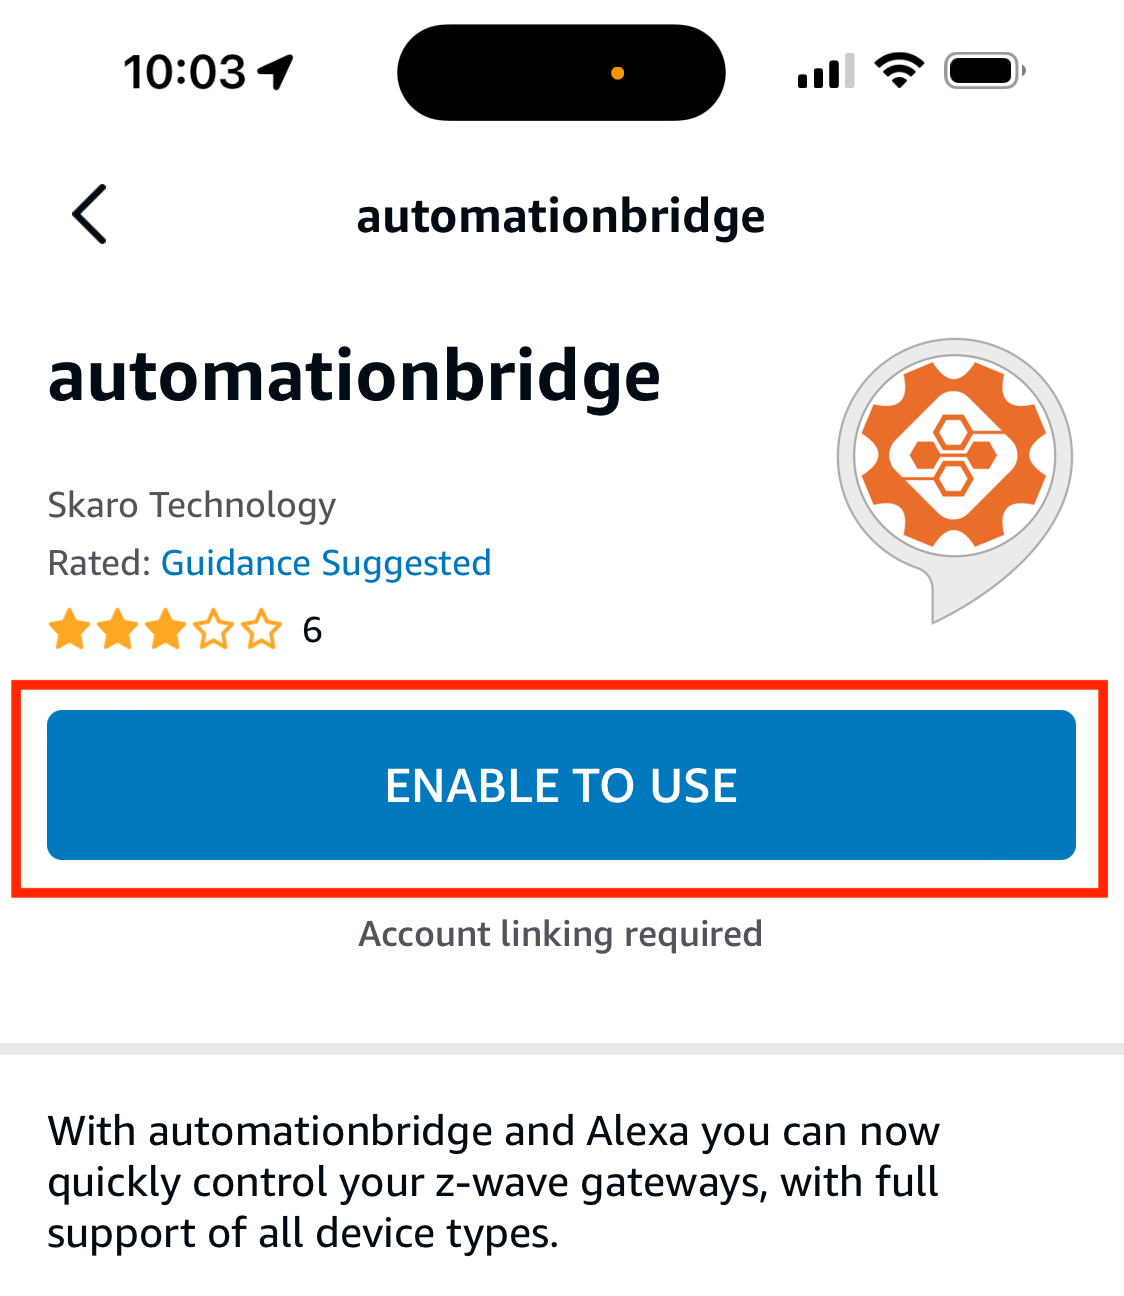This screenshot has height=1296, width=1124.
Task: Tap the second filled rating star
Action: coord(118,630)
